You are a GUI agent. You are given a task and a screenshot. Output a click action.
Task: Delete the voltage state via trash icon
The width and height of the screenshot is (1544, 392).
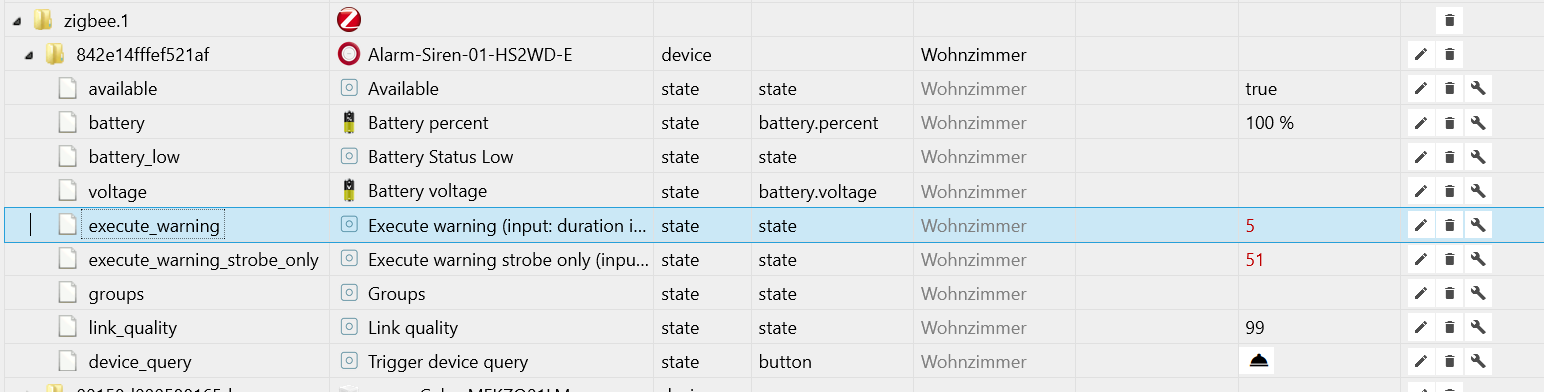tap(1450, 191)
